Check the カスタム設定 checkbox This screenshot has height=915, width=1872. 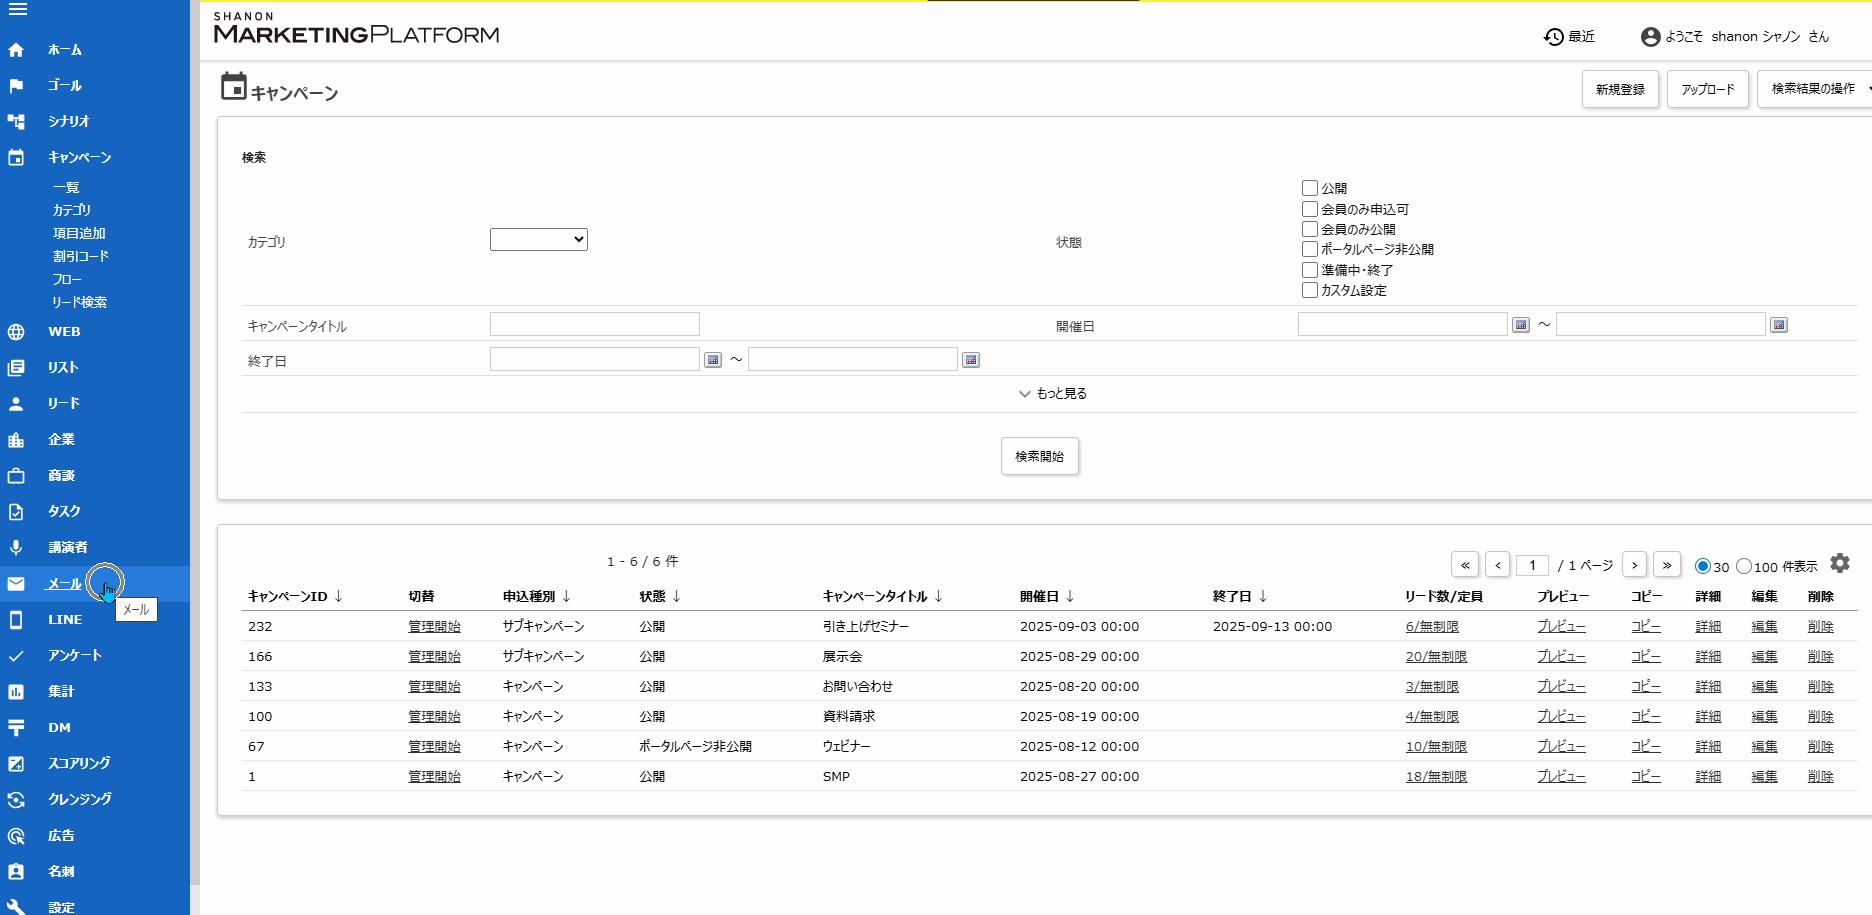coord(1310,290)
